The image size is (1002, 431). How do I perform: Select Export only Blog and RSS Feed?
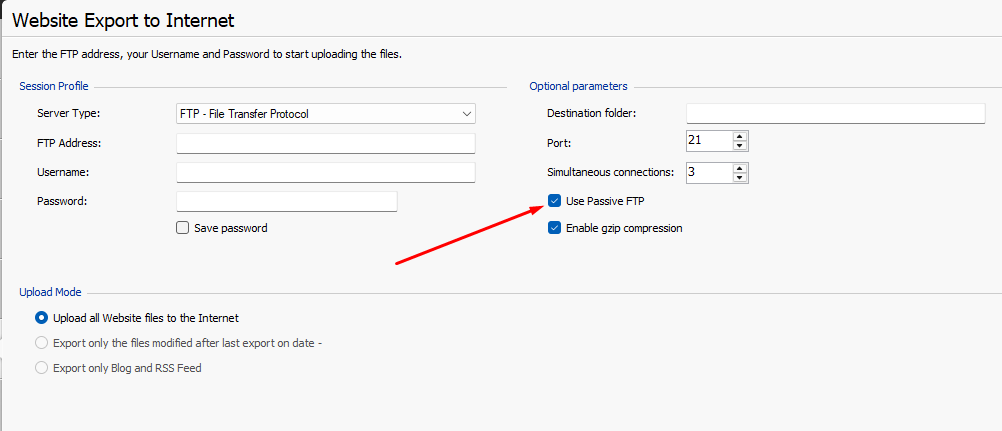pos(42,368)
